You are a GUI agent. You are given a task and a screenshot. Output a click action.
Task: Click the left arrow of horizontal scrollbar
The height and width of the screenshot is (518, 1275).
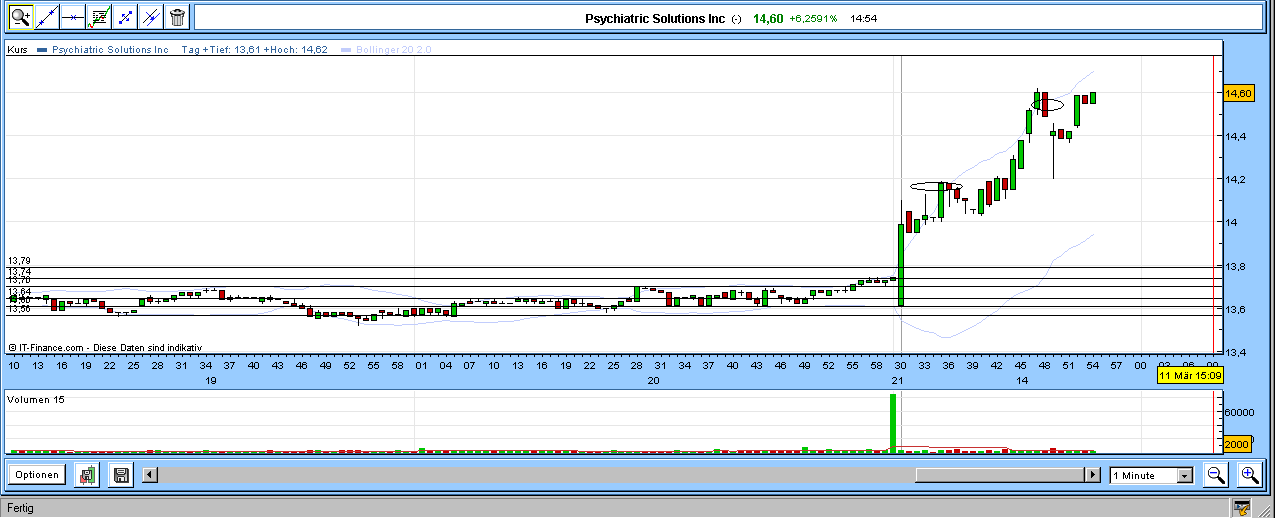[x=150, y=476]
